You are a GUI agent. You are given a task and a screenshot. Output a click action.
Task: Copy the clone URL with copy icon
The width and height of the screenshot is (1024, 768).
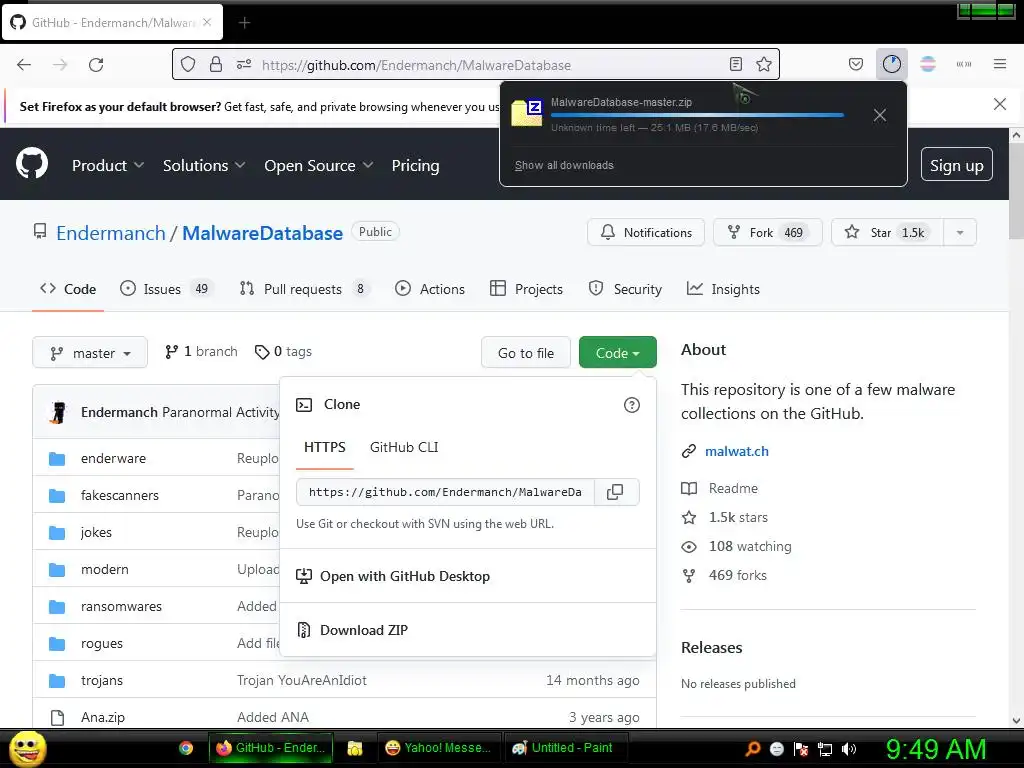click(x=615, y=492)
